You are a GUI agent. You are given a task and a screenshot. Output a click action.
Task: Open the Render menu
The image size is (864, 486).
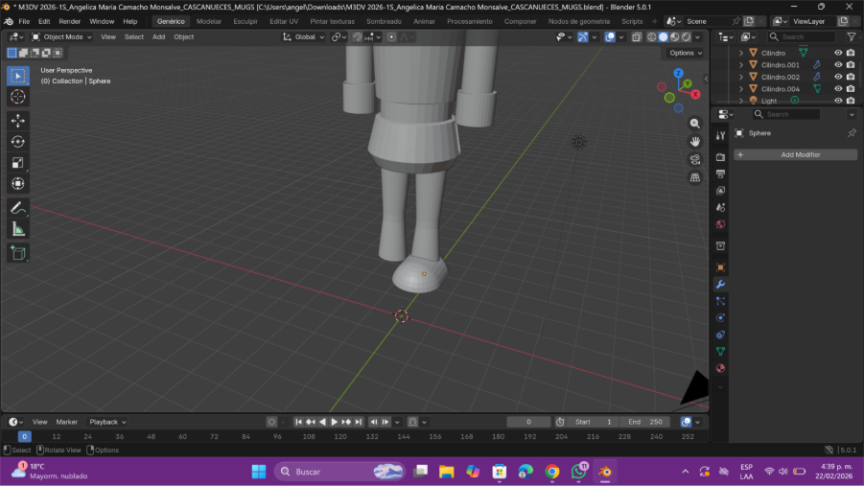70,21
